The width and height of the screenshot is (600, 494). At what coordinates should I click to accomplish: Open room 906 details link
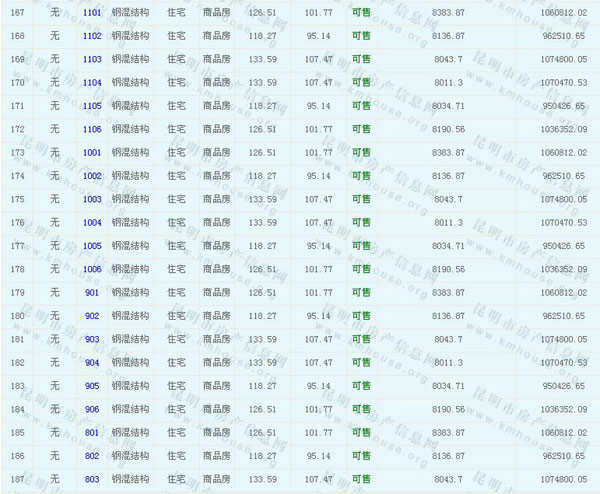tap(92, 409)
